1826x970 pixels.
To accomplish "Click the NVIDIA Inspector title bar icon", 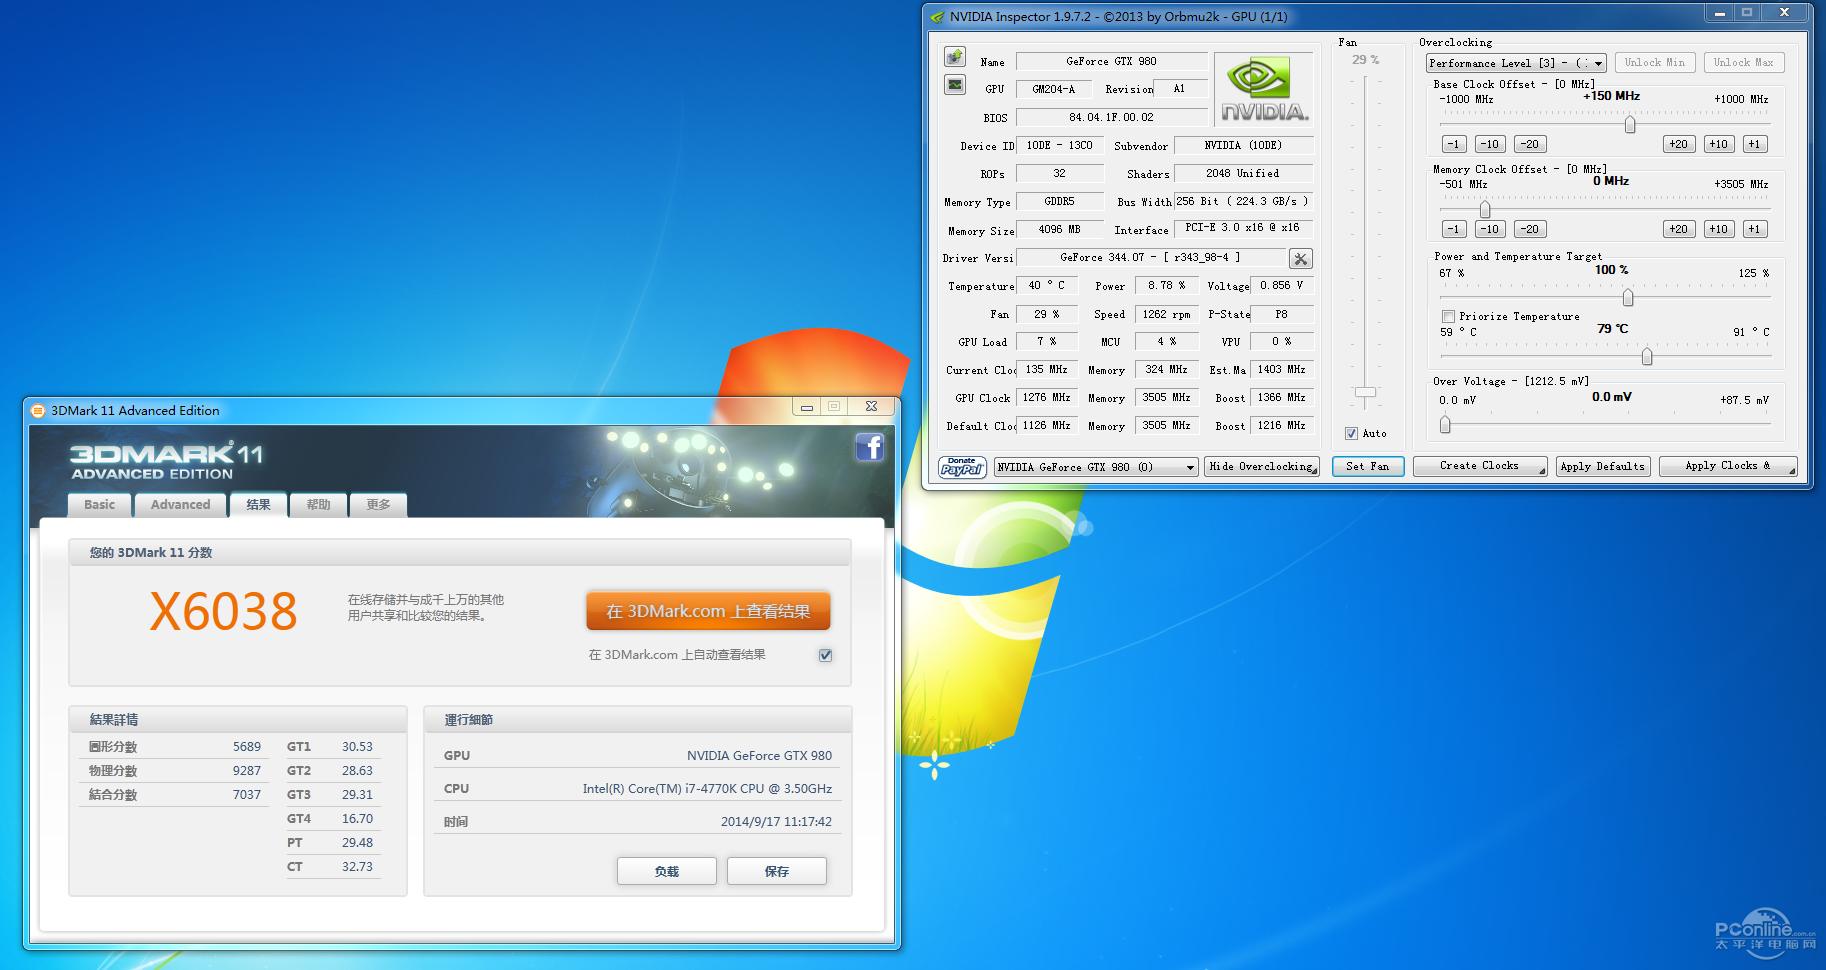I will [x=937, y=17].
